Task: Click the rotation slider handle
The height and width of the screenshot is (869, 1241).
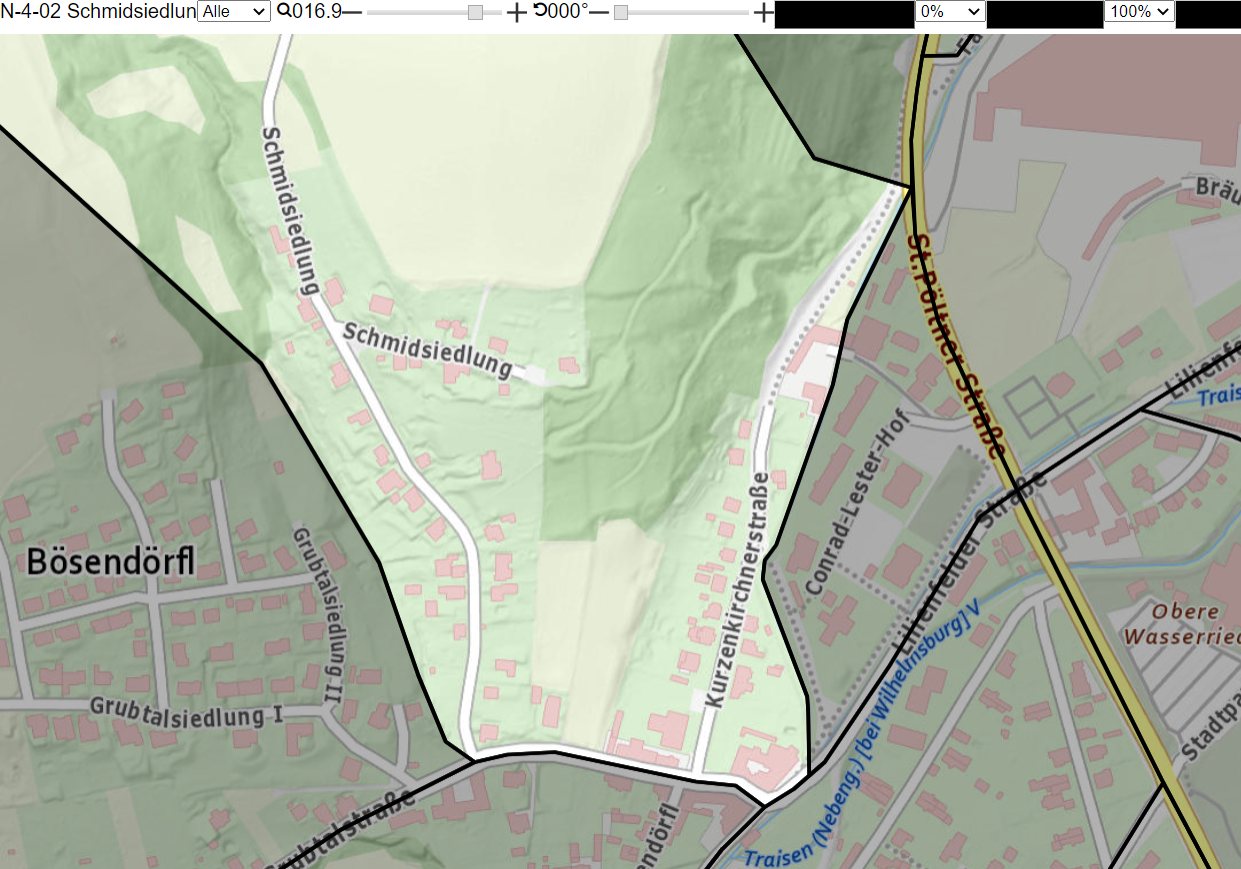Action: (x=621, y=12)
